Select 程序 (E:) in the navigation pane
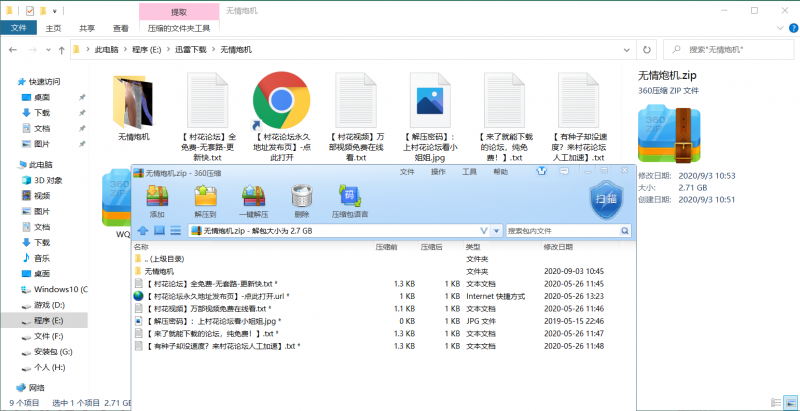Viewport: 800px width, 411px height. pos(48,321)
